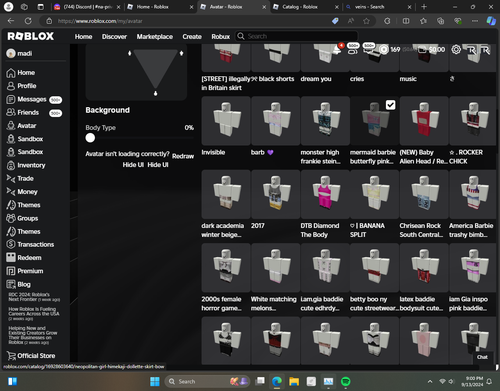Go back in the browser
This screenshot has width=500, height=391.
pos(11,21)
